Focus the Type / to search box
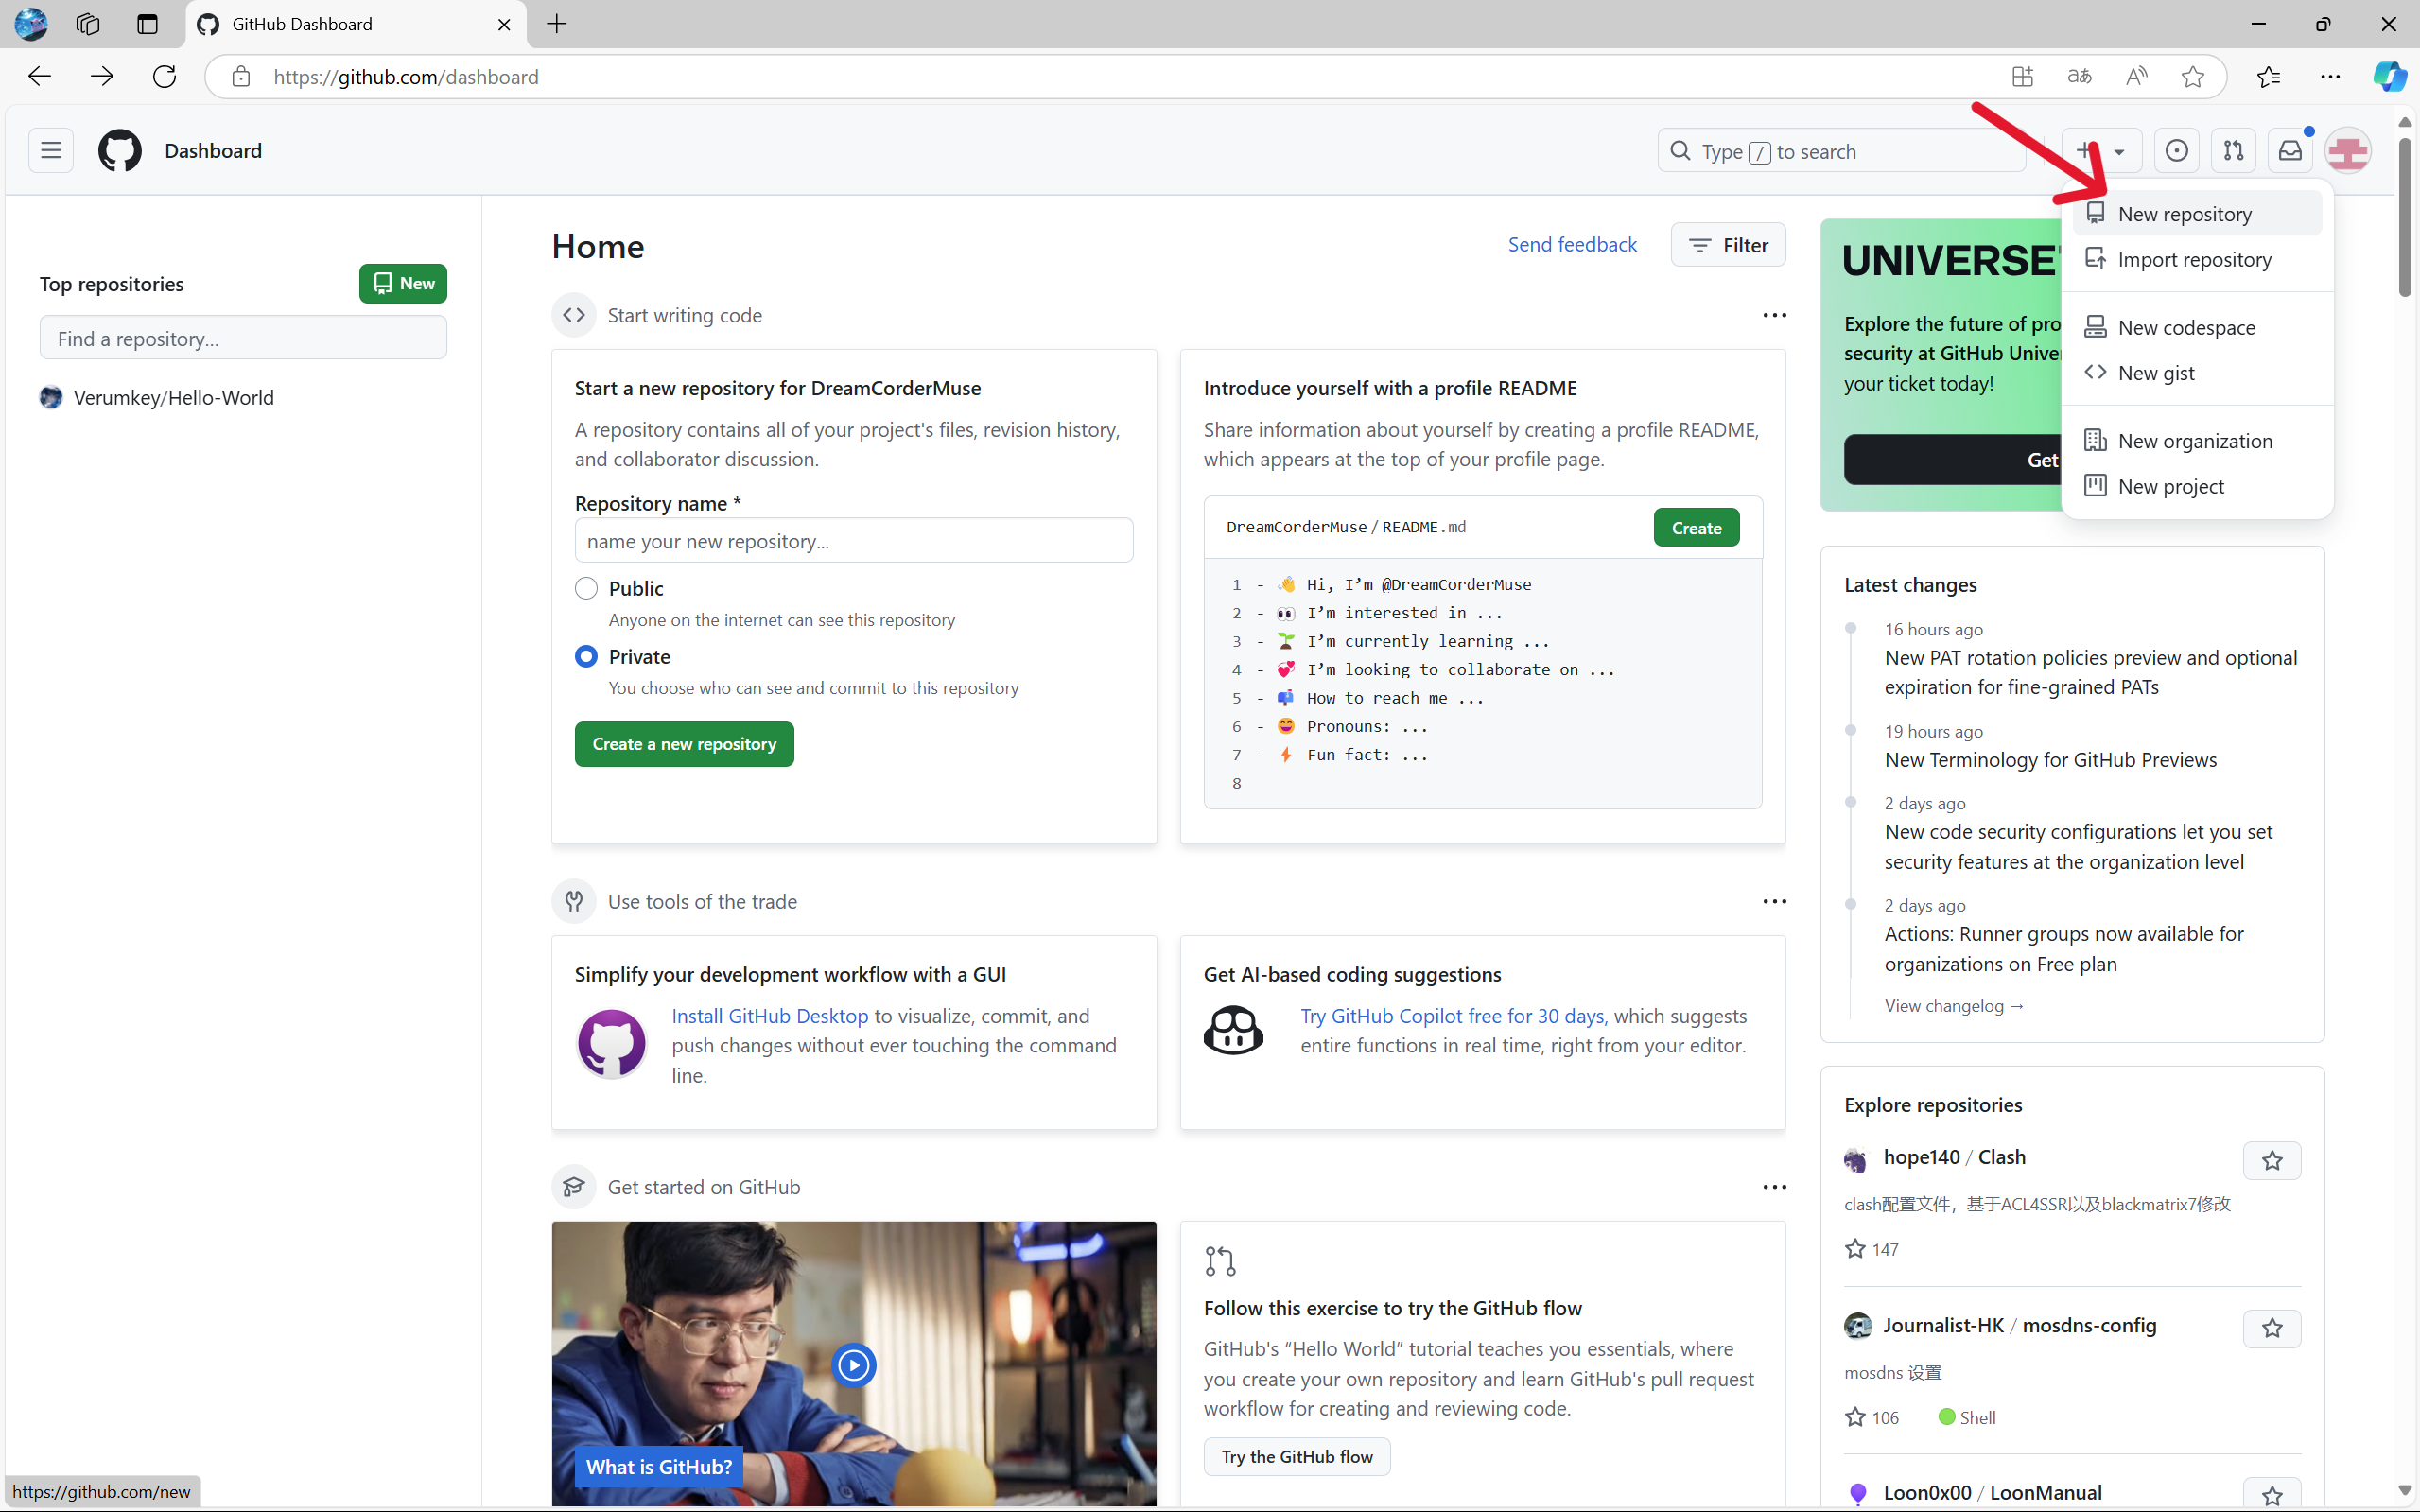Image resolution: width=2420 pixels, height=1512 pixels. tap(1842, 151)
